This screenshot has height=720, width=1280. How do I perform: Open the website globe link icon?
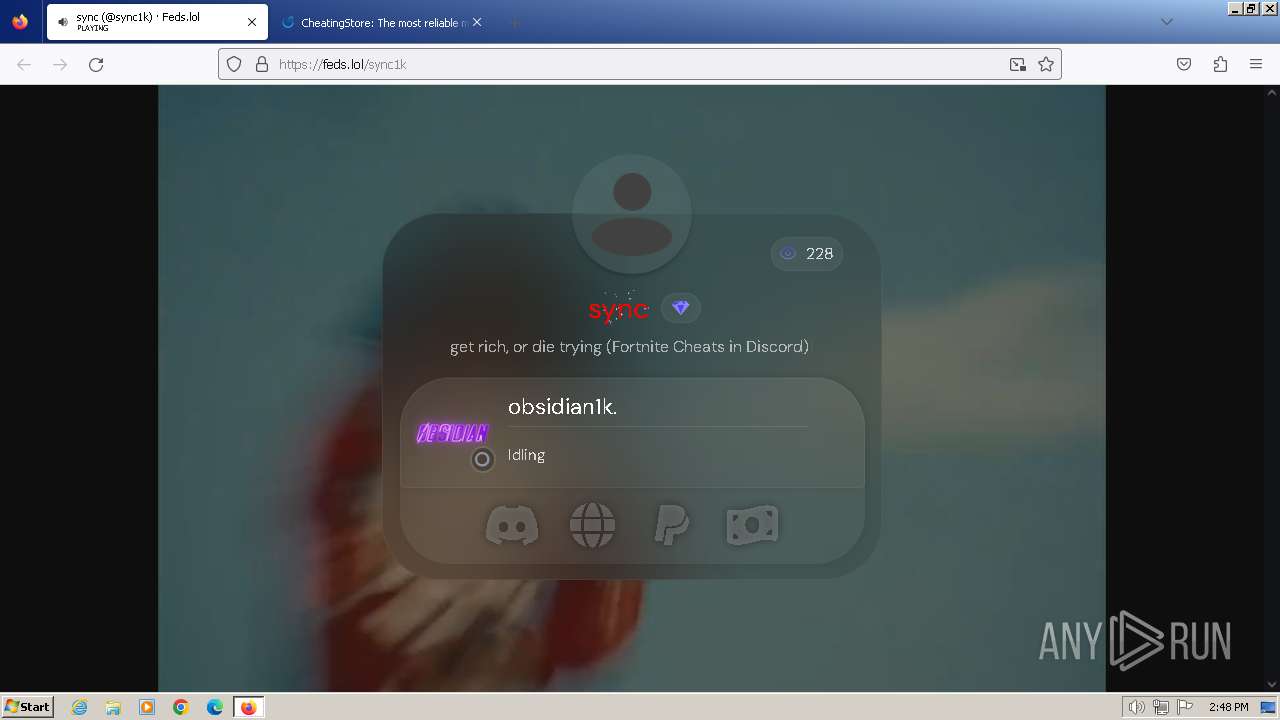tap(592, 525)
